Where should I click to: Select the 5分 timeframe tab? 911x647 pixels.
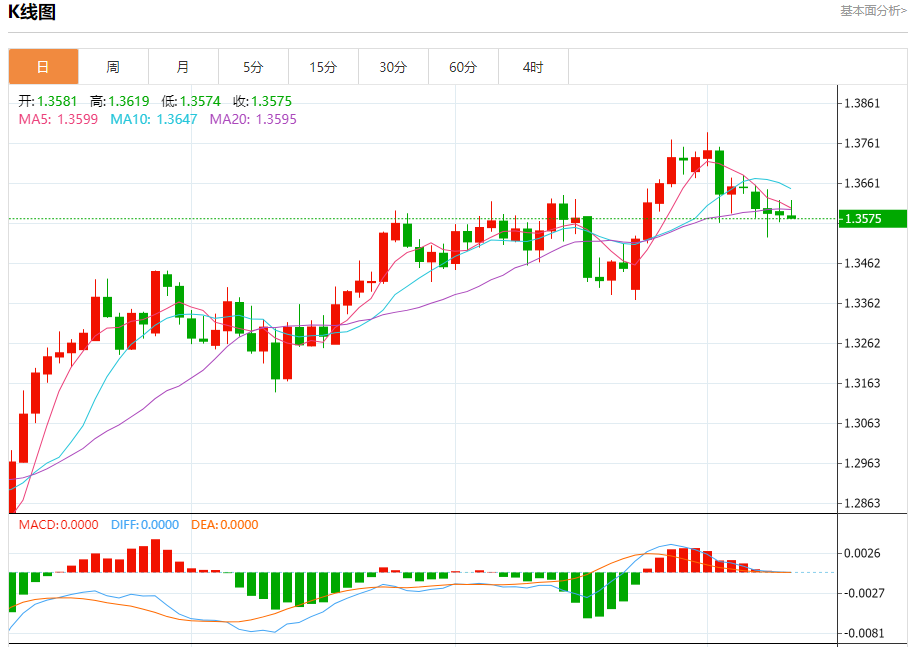click(x=253, y=67)
